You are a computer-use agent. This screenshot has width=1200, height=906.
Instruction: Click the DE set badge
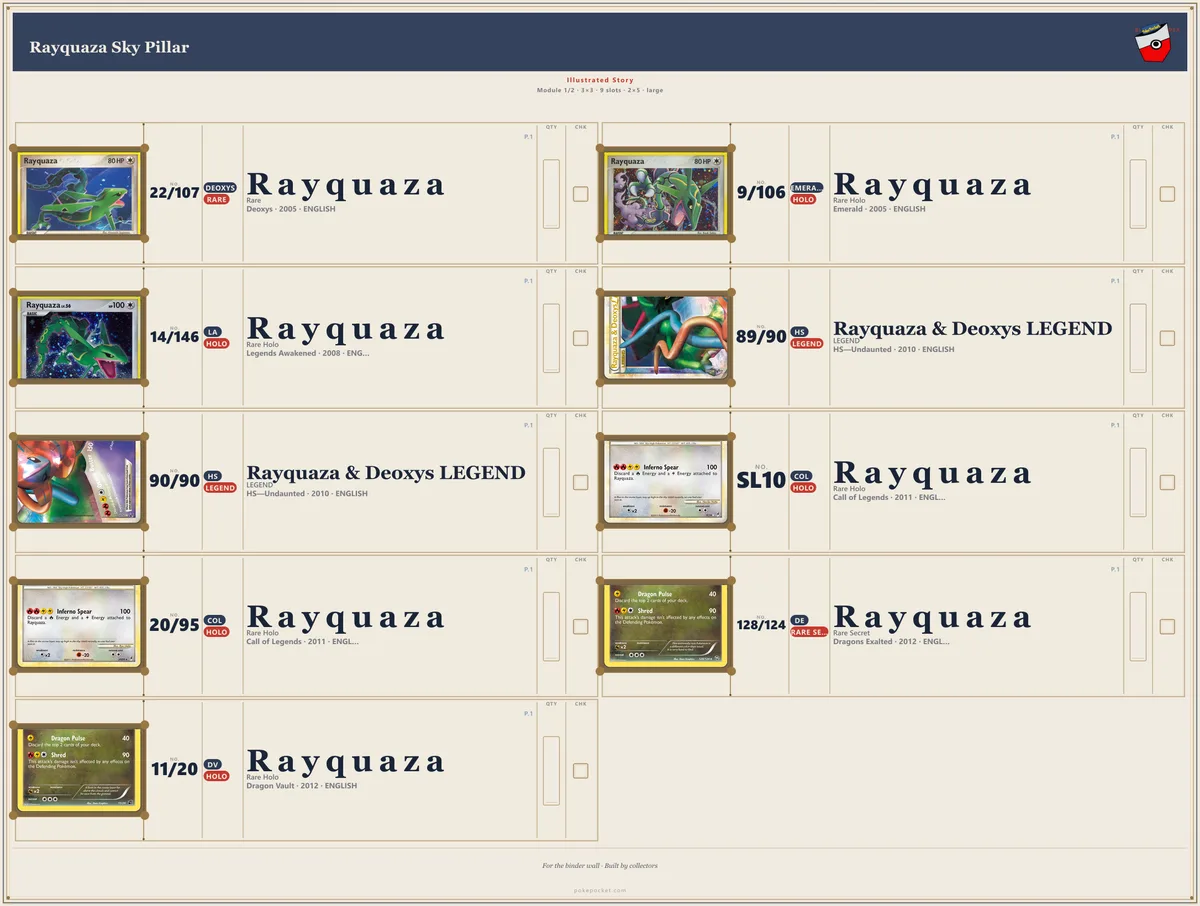point(799,620)
